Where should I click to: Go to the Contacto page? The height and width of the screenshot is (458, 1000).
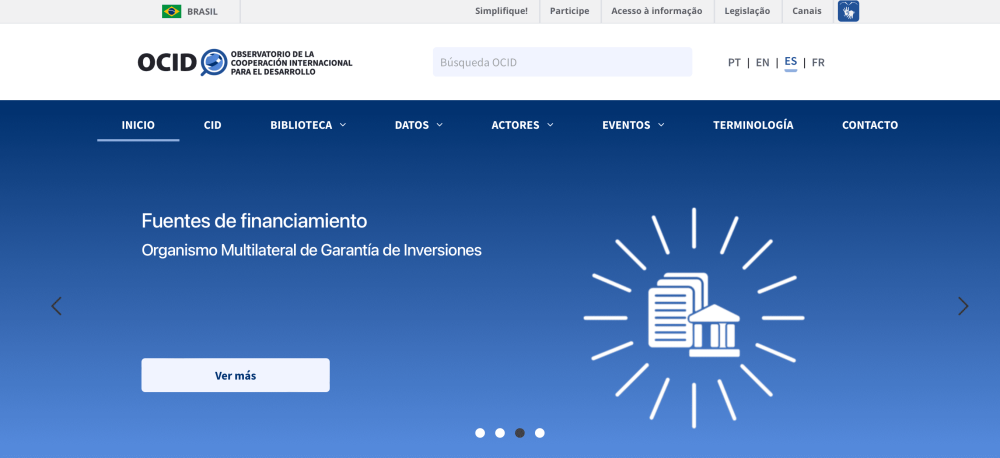pyautogui.click(x=870, y=125)
